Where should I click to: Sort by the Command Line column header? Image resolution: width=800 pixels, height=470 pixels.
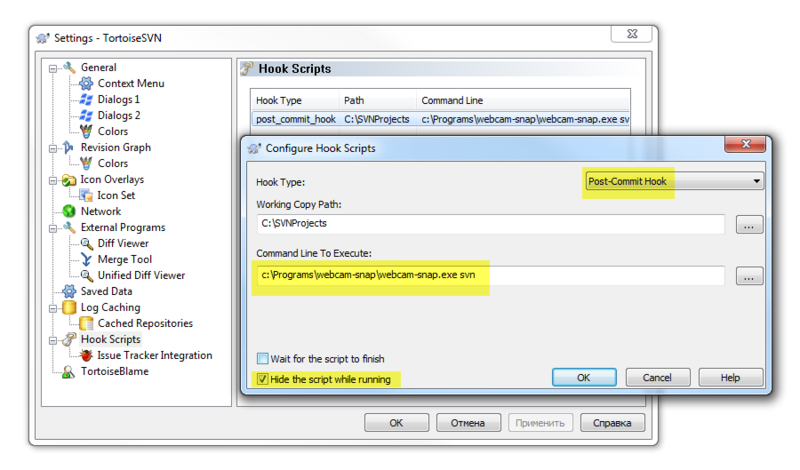click(x=523, y=101)
